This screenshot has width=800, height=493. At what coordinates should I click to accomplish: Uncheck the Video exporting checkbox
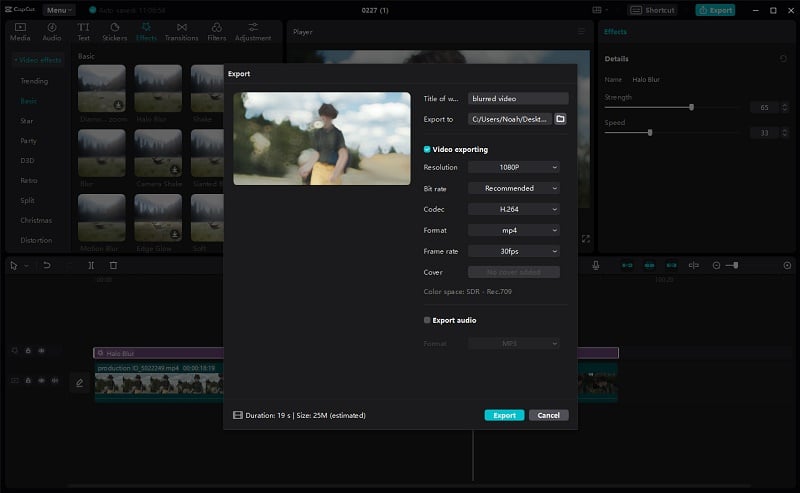pos(427,150)
